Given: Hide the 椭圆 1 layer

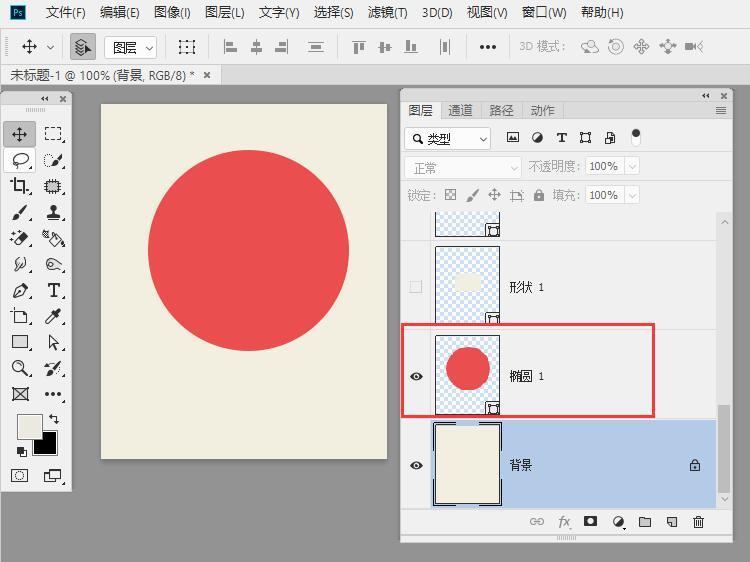Looking at the screenshot, I should [x=416, y=377].
